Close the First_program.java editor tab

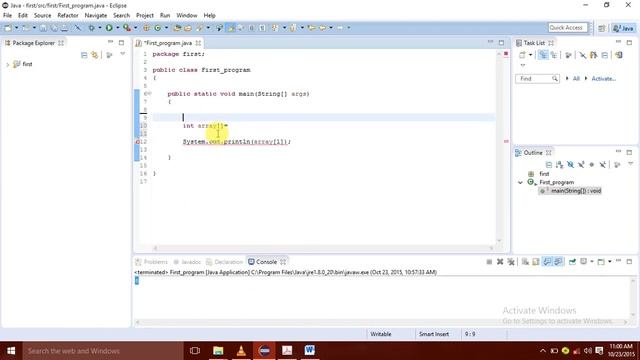[198, 43]
